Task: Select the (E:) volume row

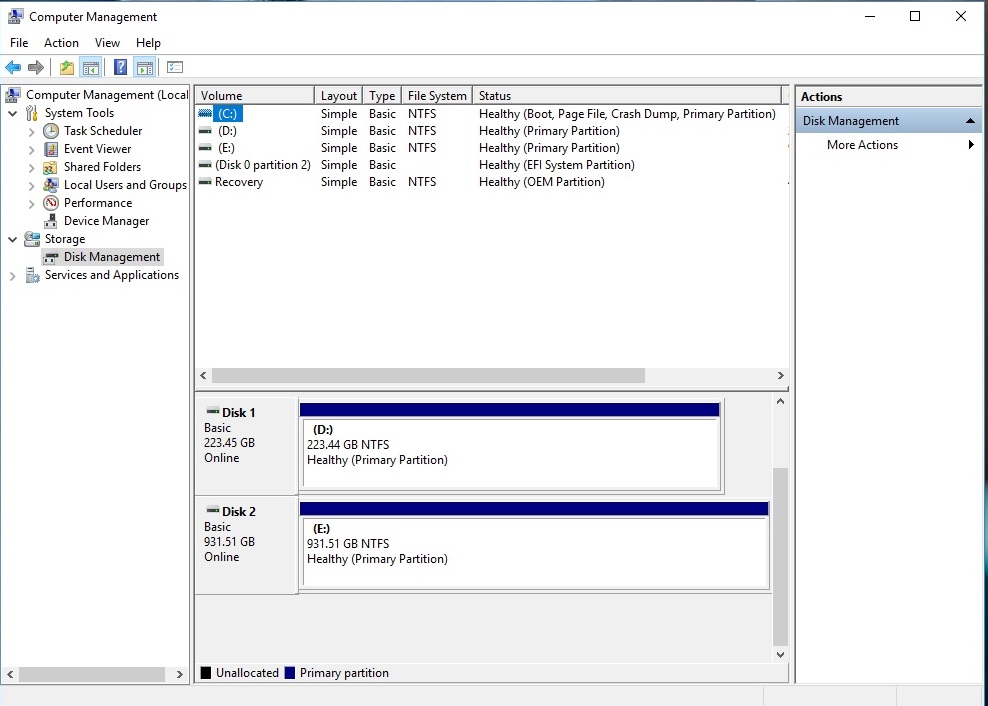Action: click(491, 148)
